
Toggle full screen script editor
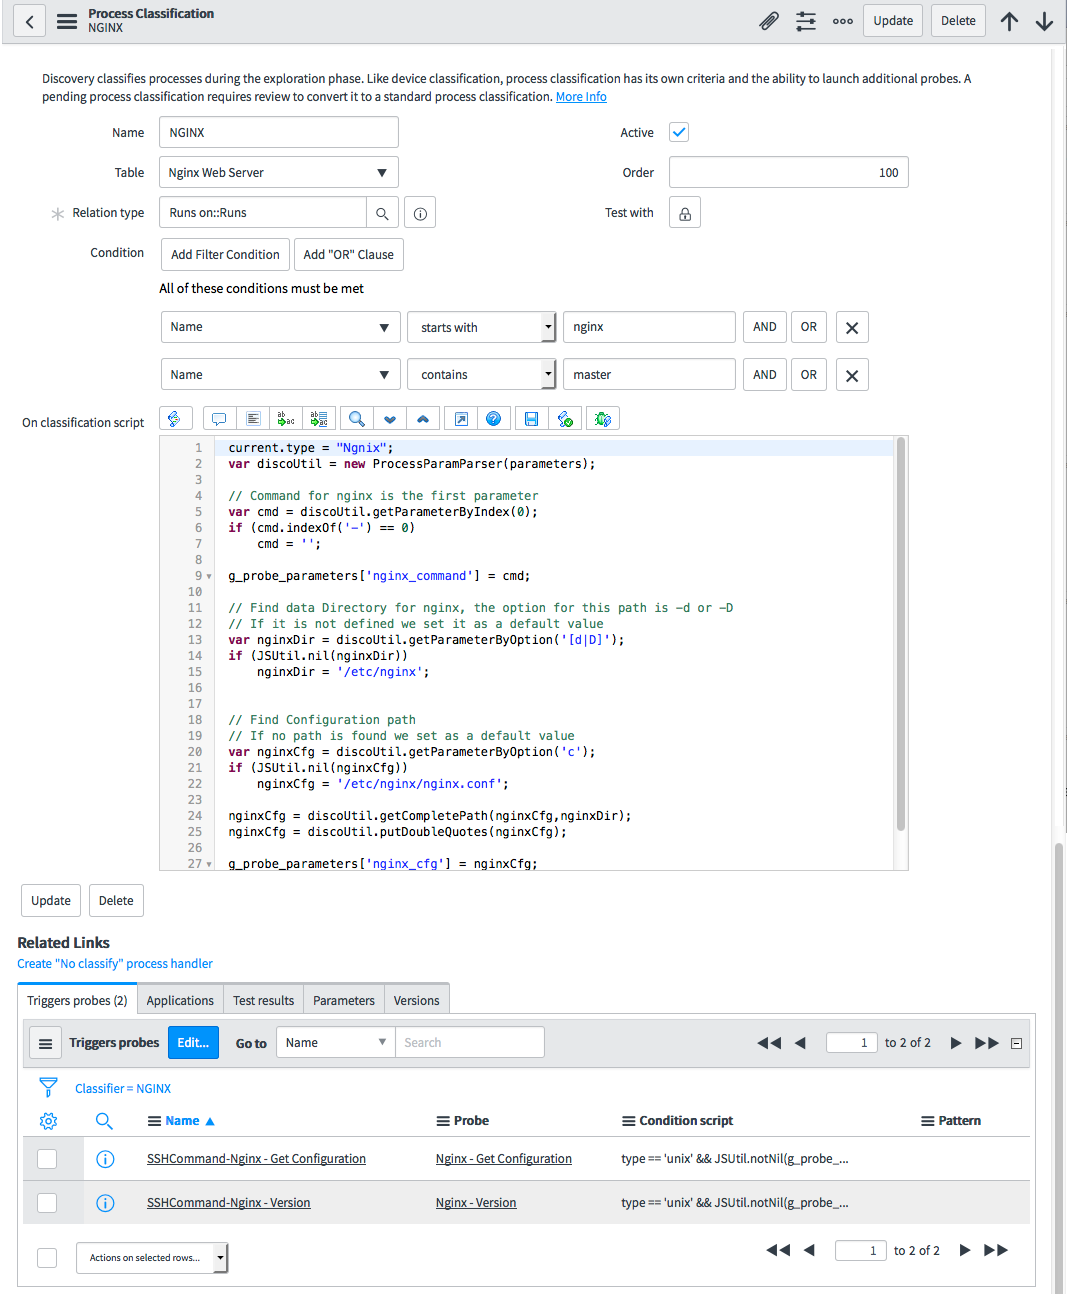tap(461, 419)
